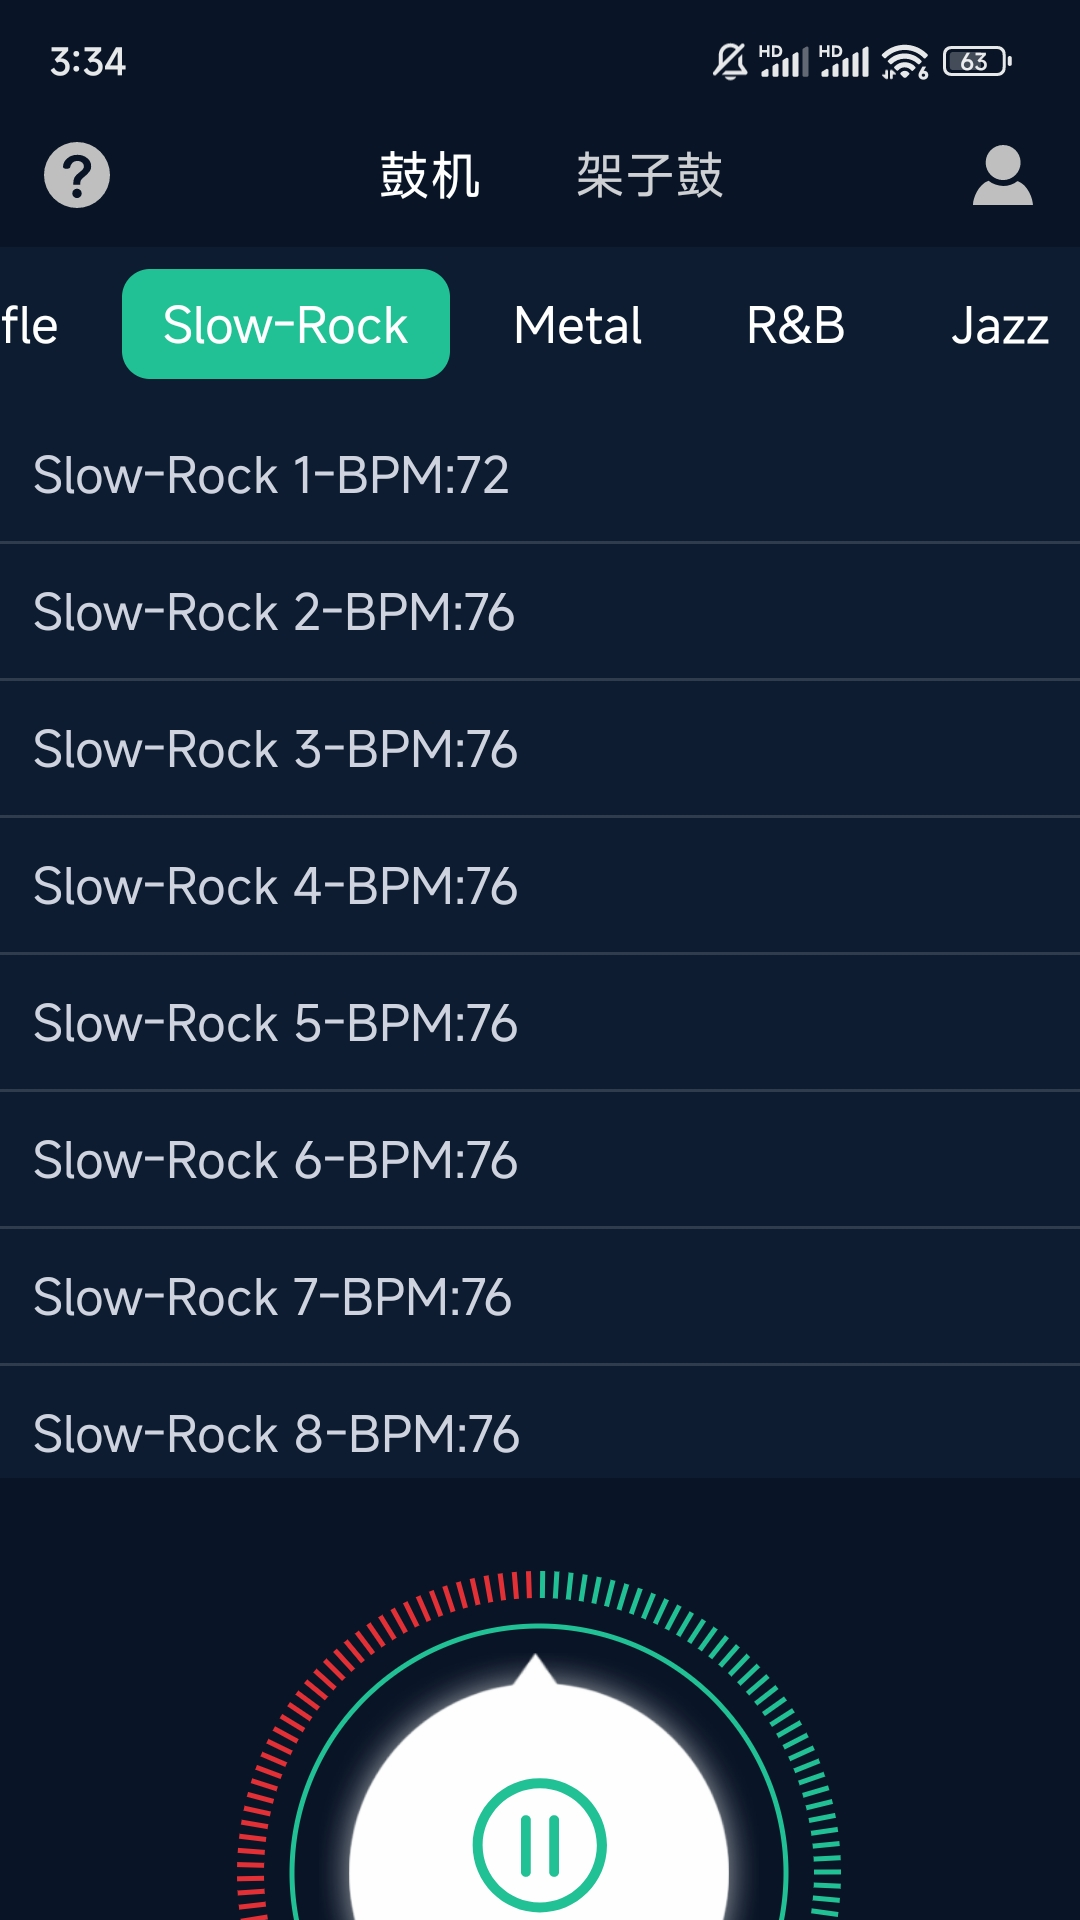Viewport: 1080px width, 1920px height.
Task: Tap the active Slow-Rock genre tab
Action: pos(286,325)
